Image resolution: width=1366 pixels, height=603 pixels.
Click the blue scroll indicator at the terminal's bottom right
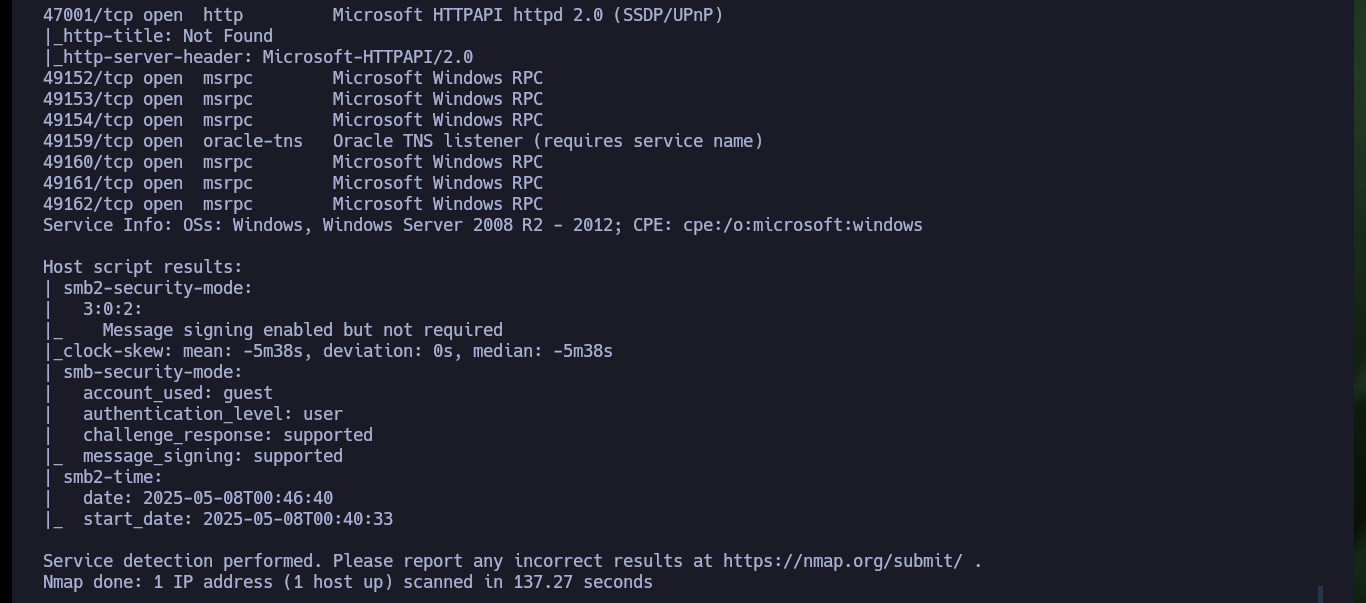click(x=1321, y=594)
